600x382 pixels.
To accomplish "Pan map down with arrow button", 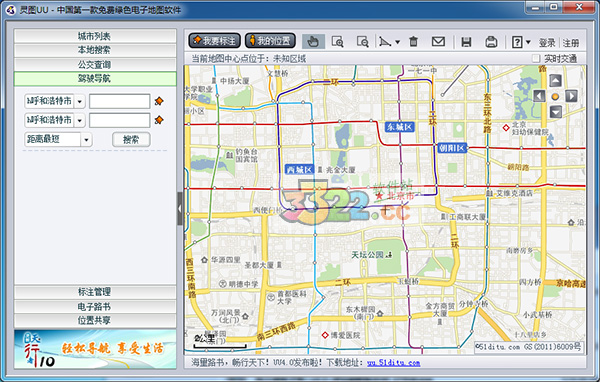I will [x=555, y=111].
